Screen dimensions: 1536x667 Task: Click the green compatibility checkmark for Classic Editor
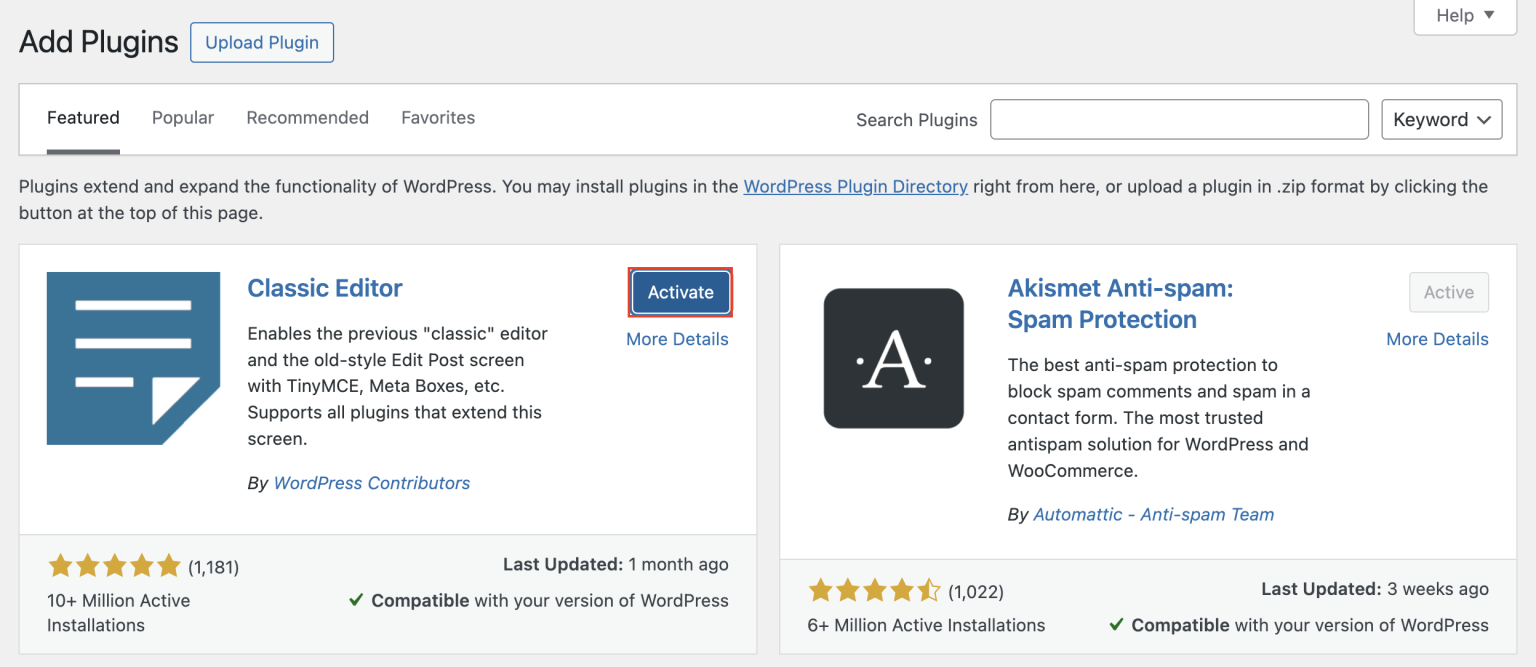tap(356, 600)
